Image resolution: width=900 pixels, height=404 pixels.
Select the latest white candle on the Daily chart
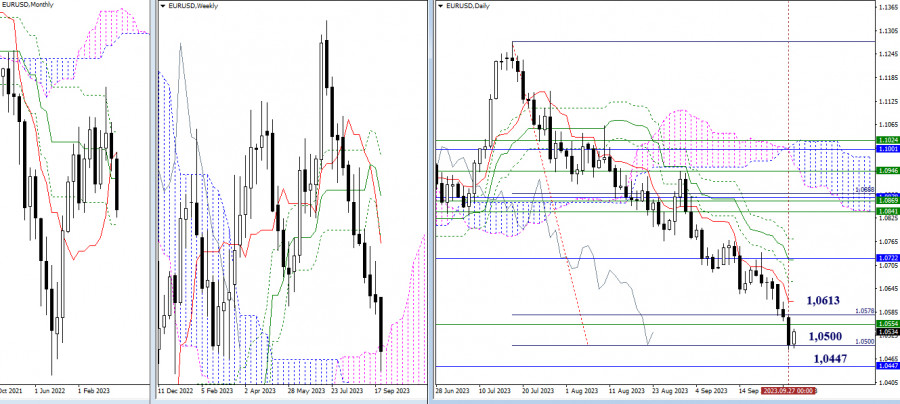[x=795, y=339]
